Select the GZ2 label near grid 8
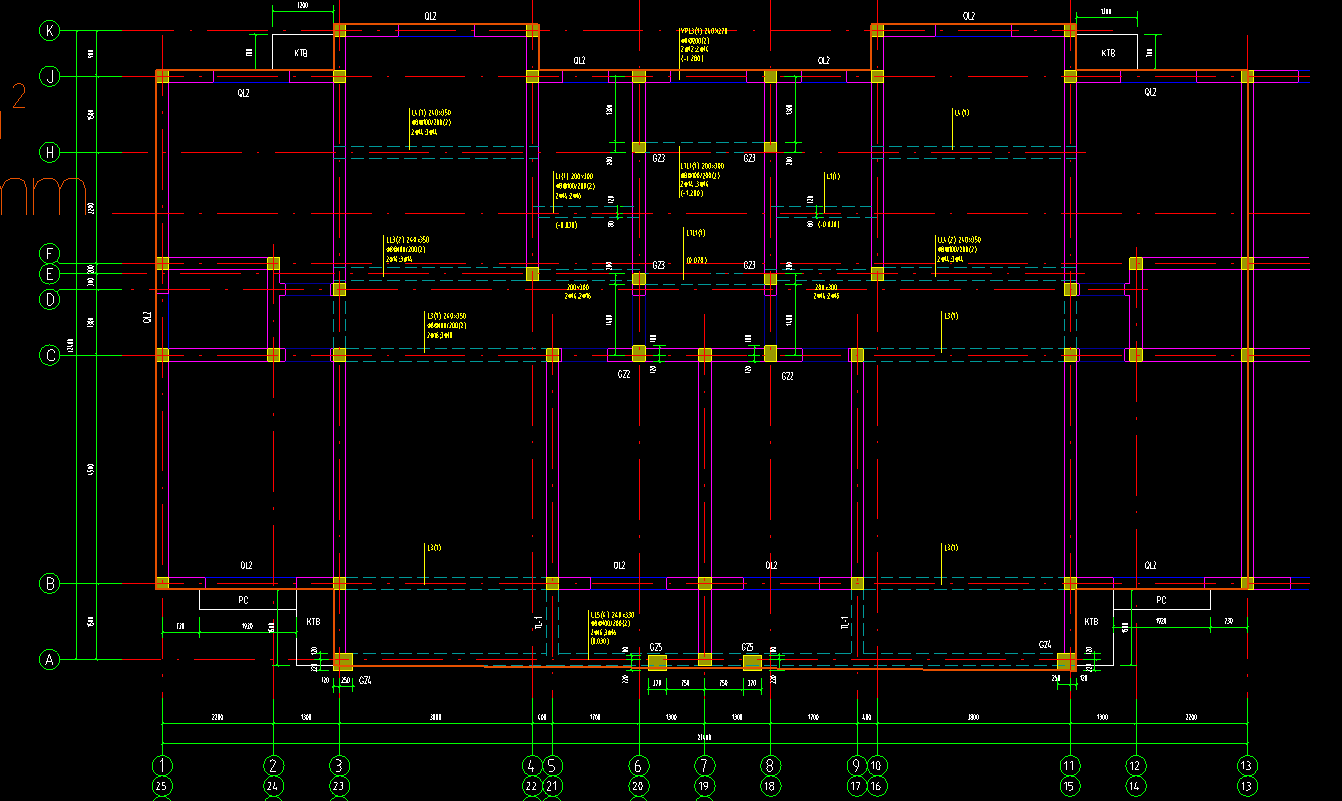 pos(787,376)
